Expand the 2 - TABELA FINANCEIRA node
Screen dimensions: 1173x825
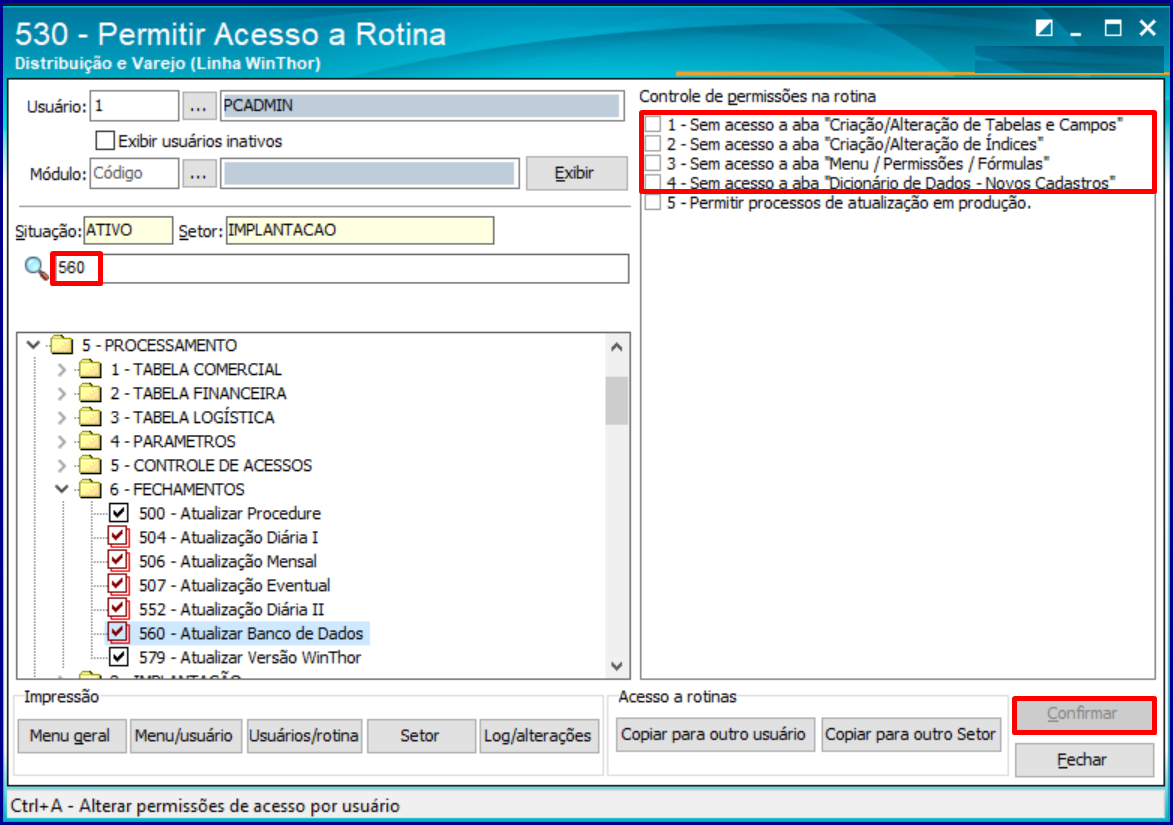tap(62, 393)
